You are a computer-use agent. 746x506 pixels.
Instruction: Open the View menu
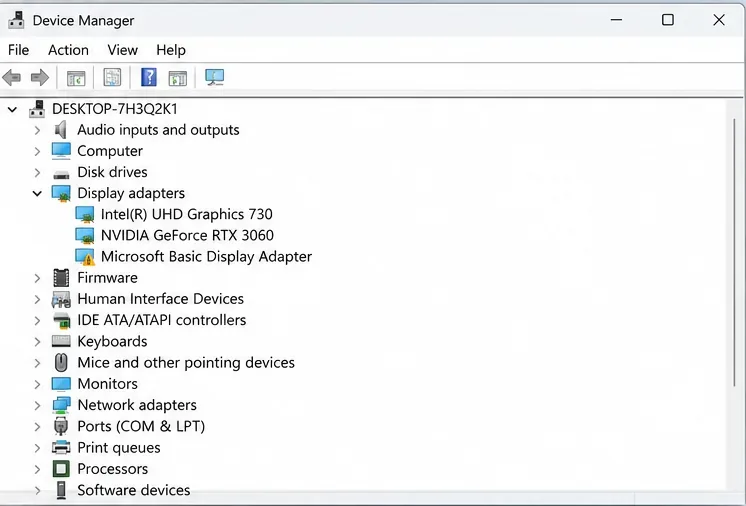click(x=122, y=50)
